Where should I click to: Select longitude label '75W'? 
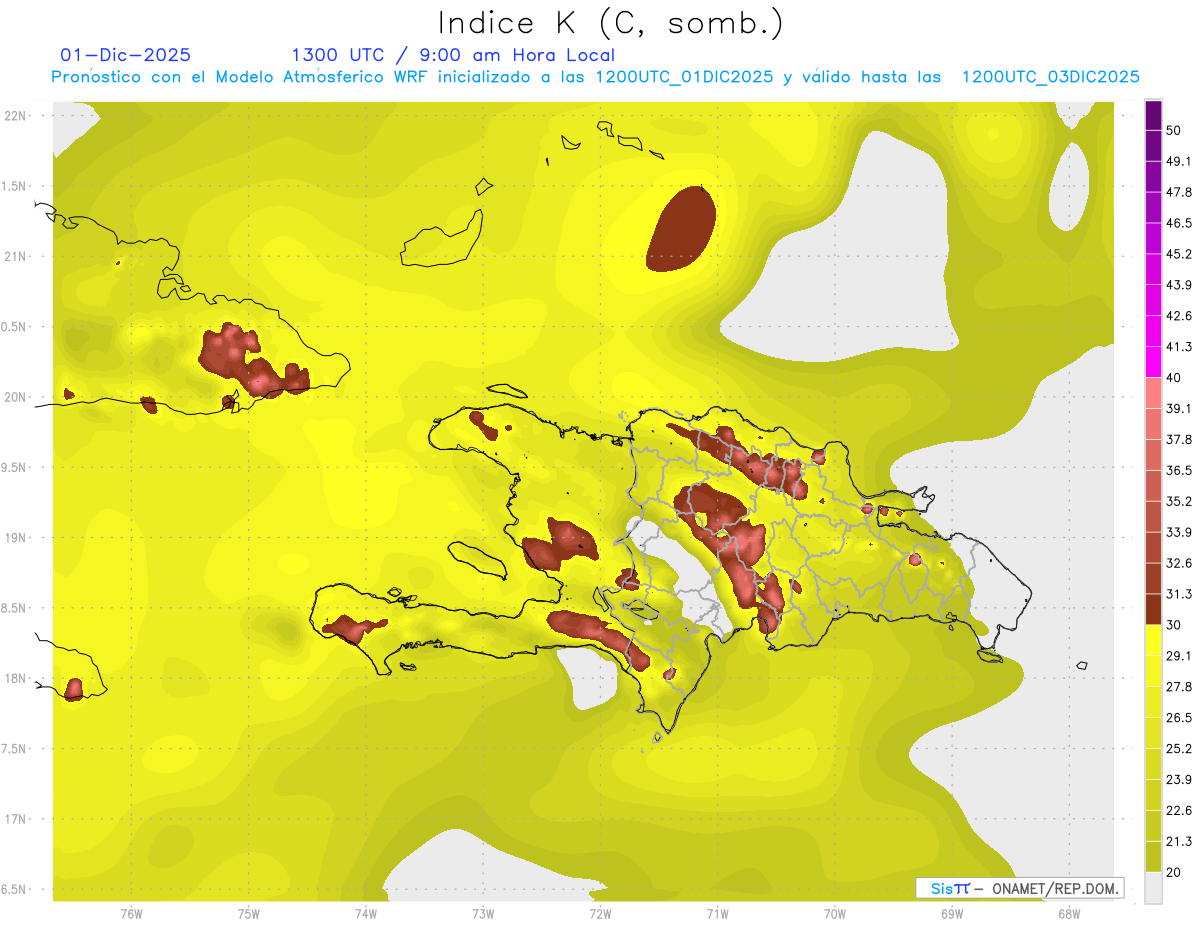click(x=248, y=914)
